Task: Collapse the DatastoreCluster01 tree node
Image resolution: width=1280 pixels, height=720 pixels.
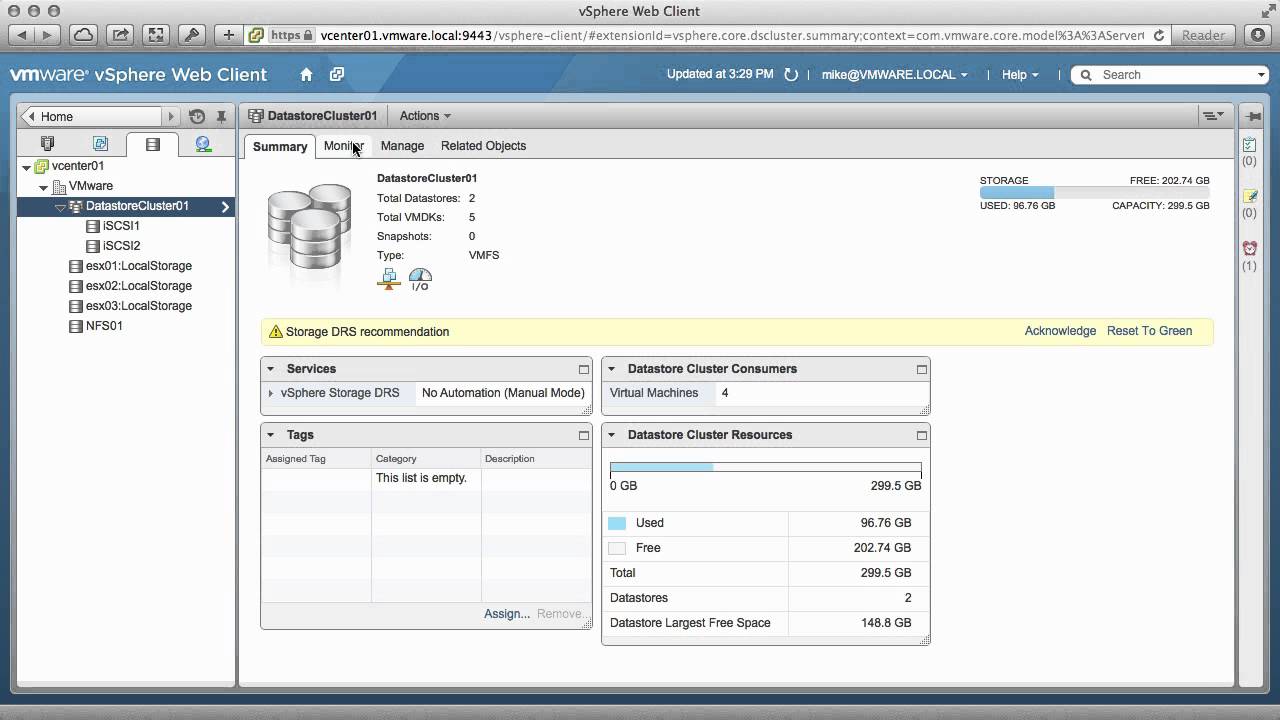Action: click(60, 207)
